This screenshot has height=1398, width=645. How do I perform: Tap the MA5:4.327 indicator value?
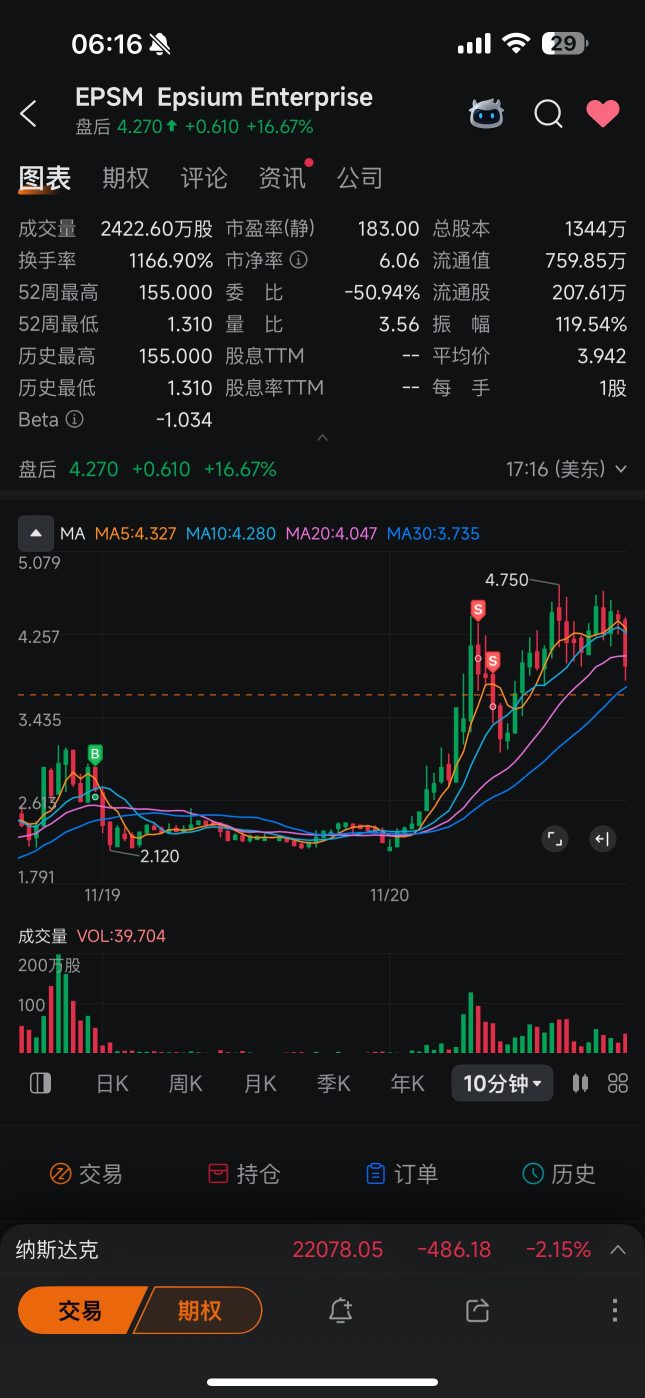[136, 534]
